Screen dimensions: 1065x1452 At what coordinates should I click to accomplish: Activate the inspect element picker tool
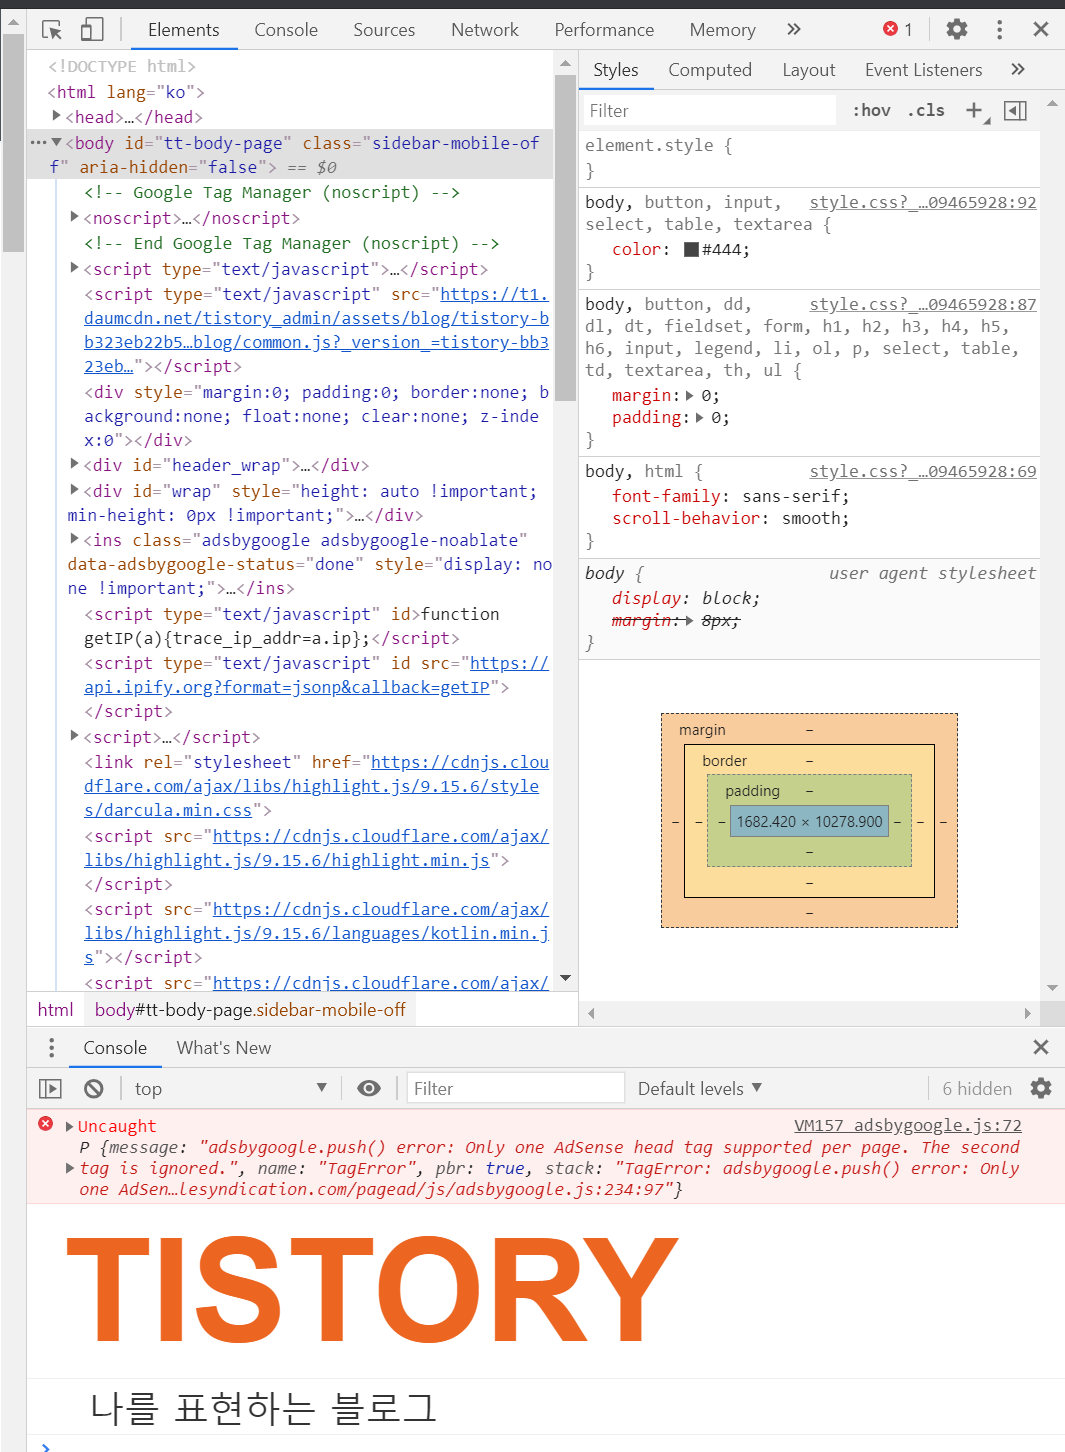coord(52,30)
